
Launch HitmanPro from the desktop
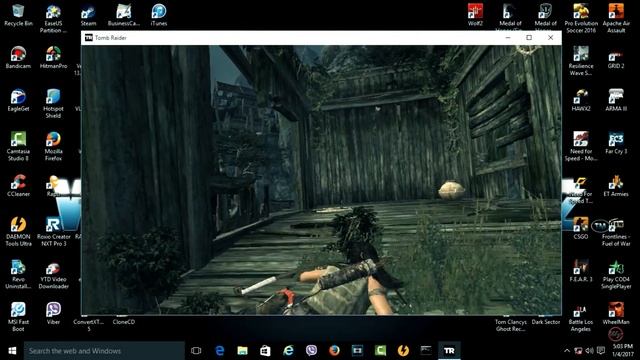point(53,58)
